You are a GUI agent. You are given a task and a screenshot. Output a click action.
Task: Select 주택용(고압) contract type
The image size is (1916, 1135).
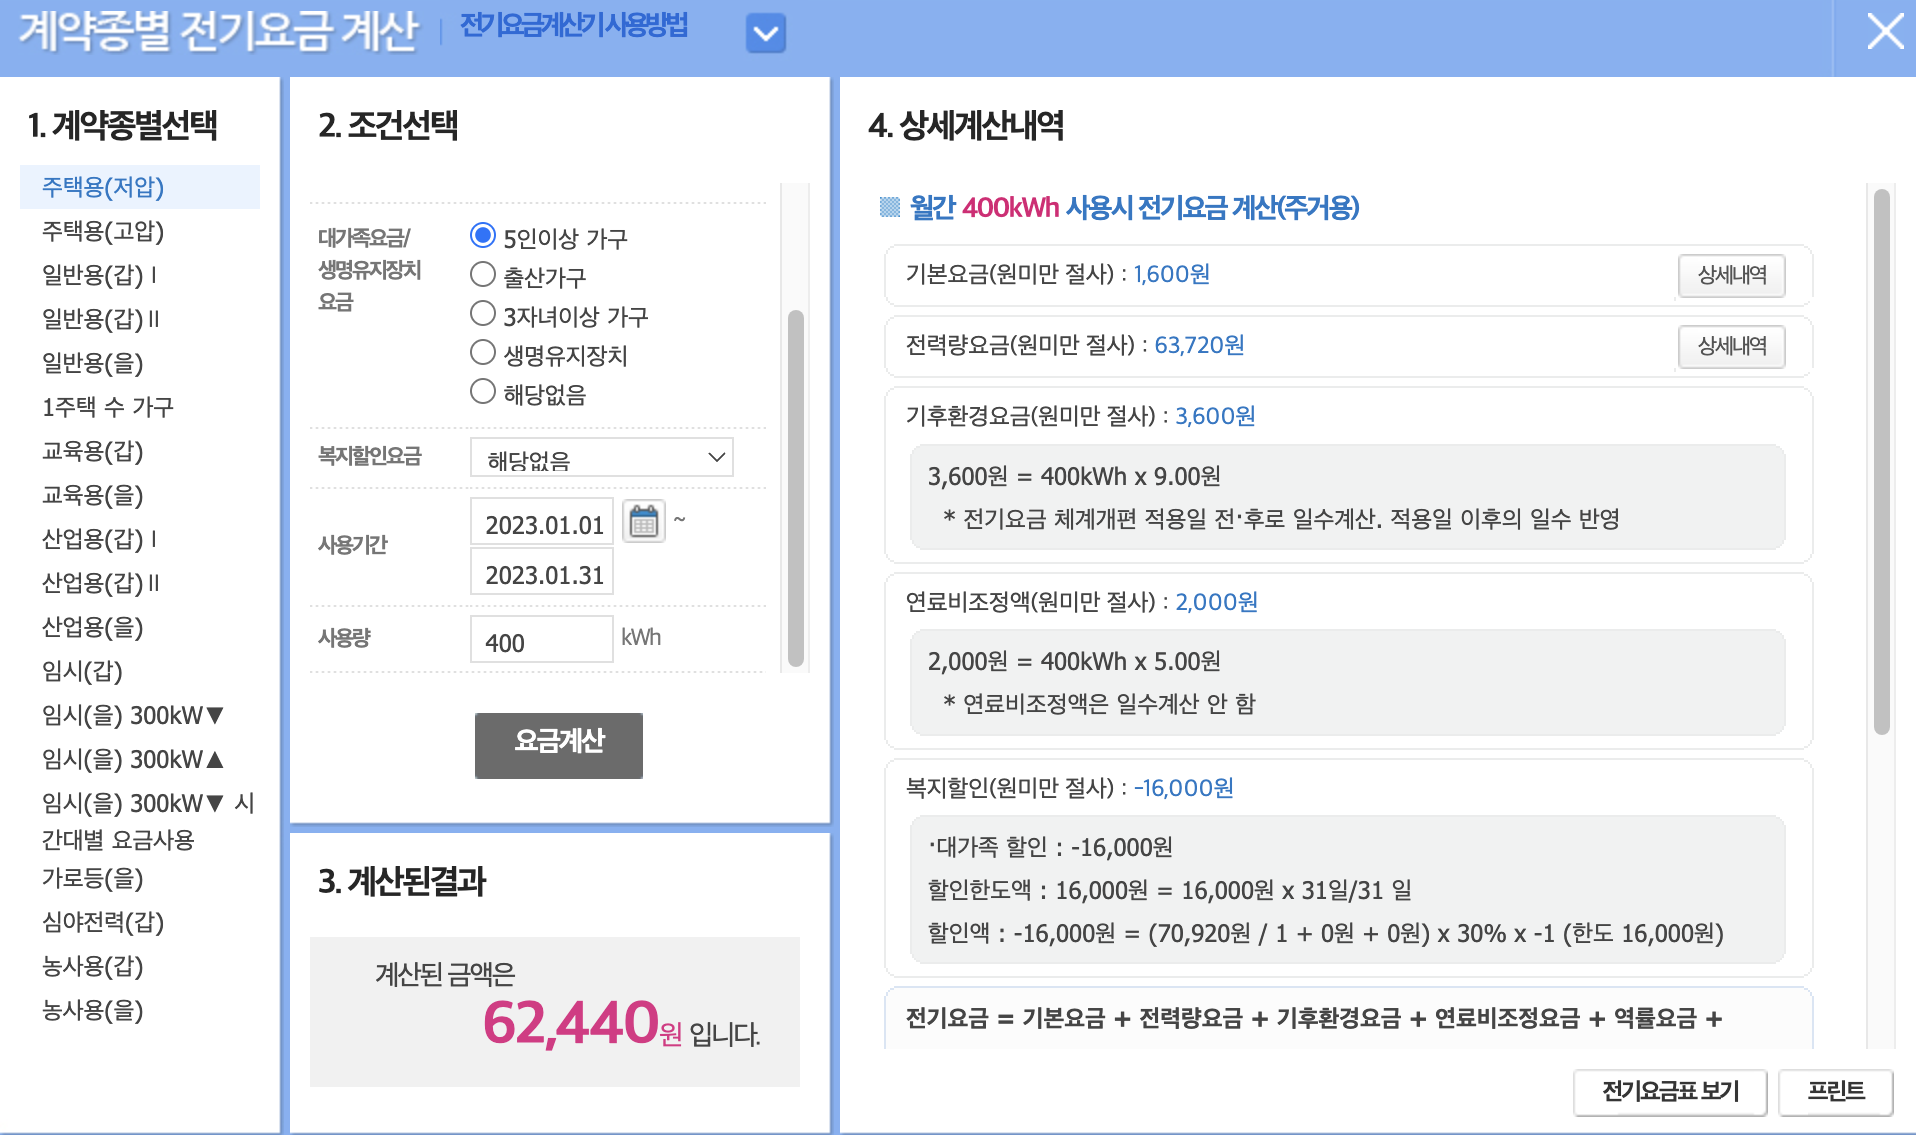(103, 231)
